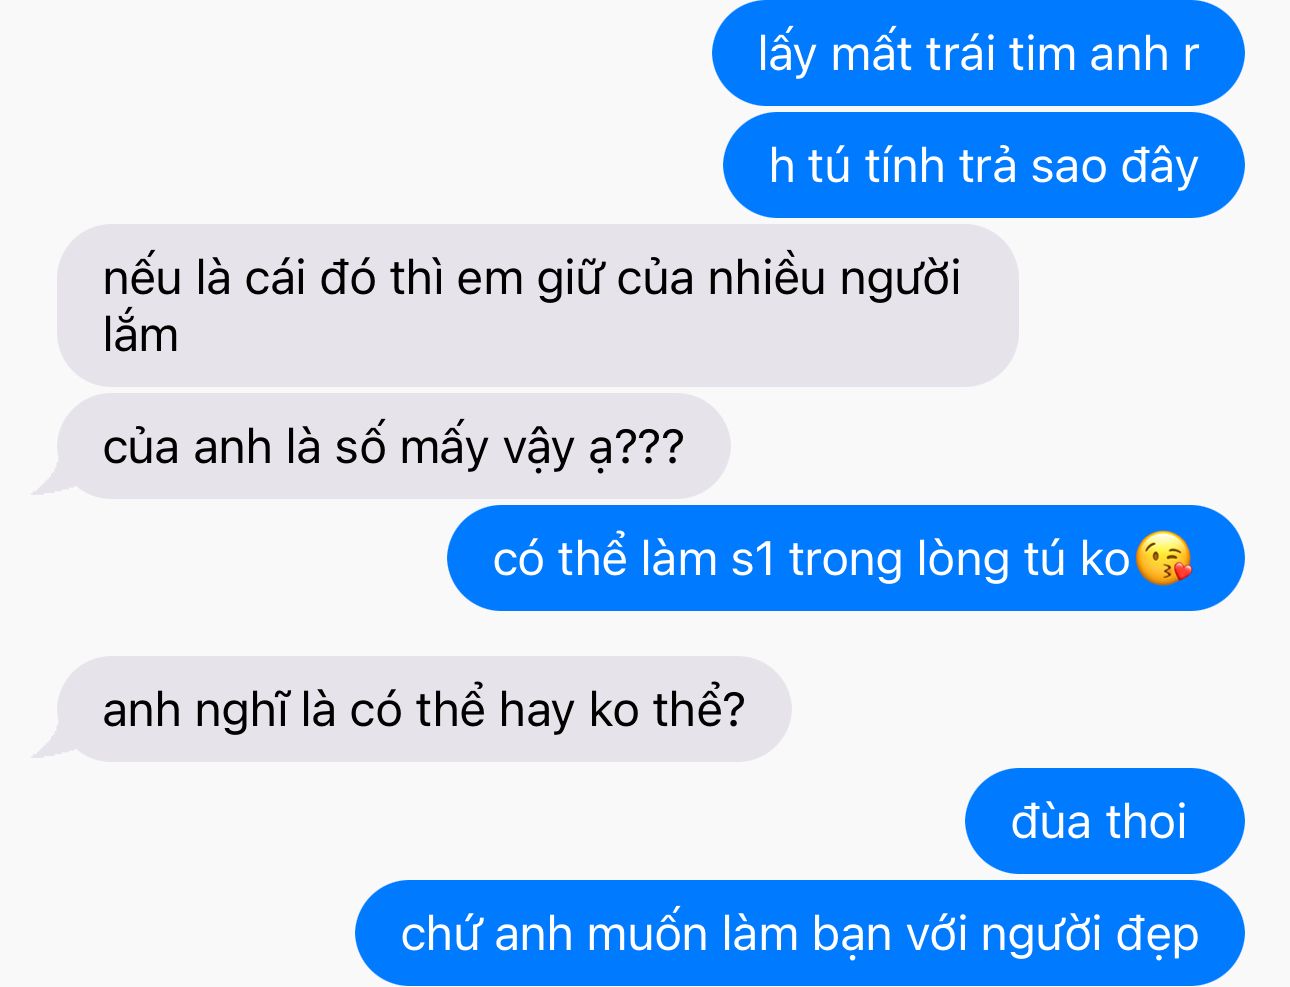Select the blue message 'h tú tính trả sao đây'

point(984,166)
